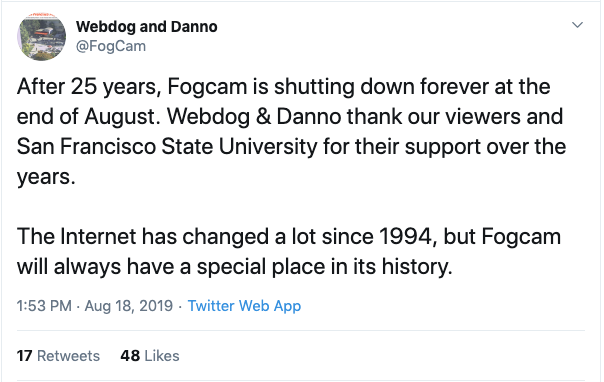The width and height of the screenshot is (604, 382).
Task: View the 48 Likes list
Action: pyautogui.click(x=150, y=356)
